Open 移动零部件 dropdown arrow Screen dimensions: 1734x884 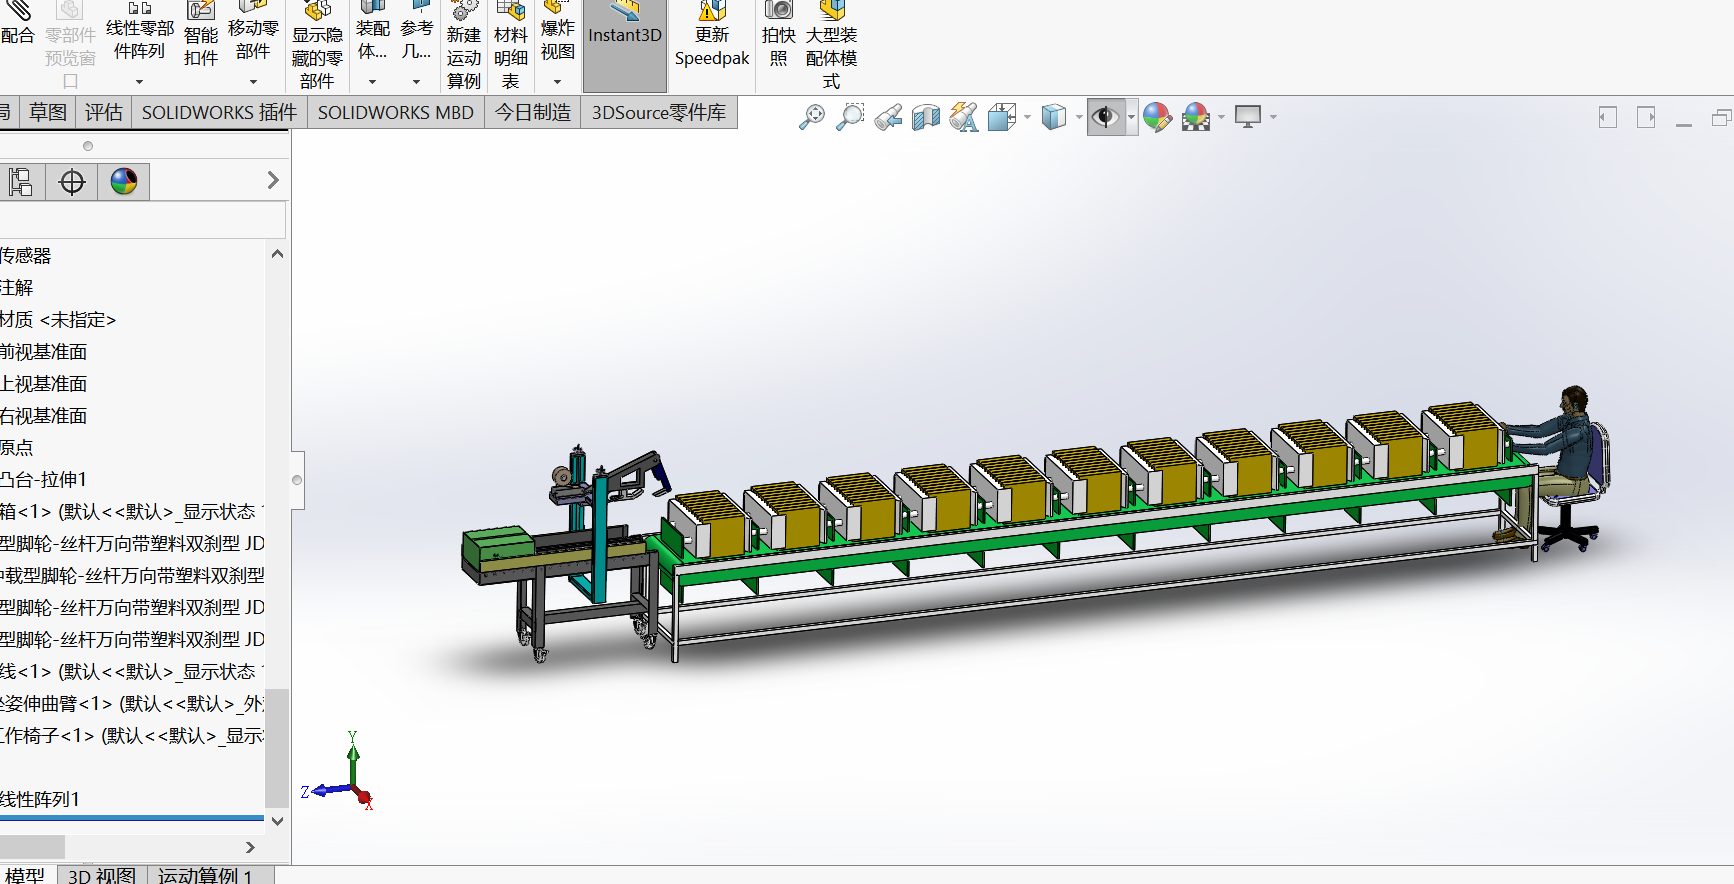click(x=253, y=82)
